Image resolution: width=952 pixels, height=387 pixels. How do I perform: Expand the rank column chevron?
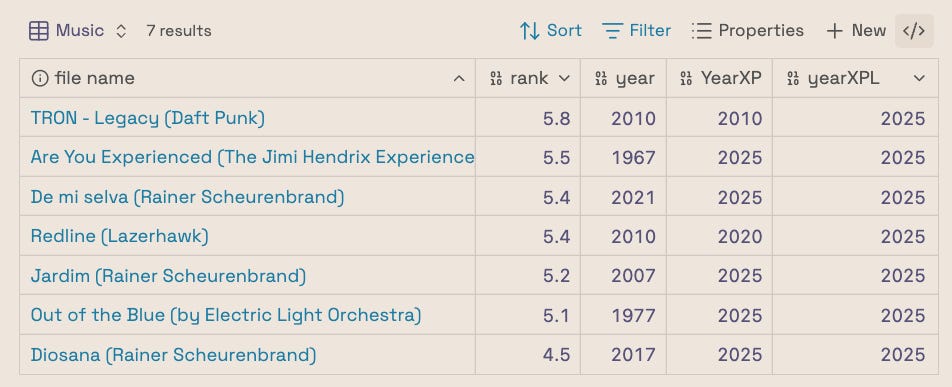(564, 78)
